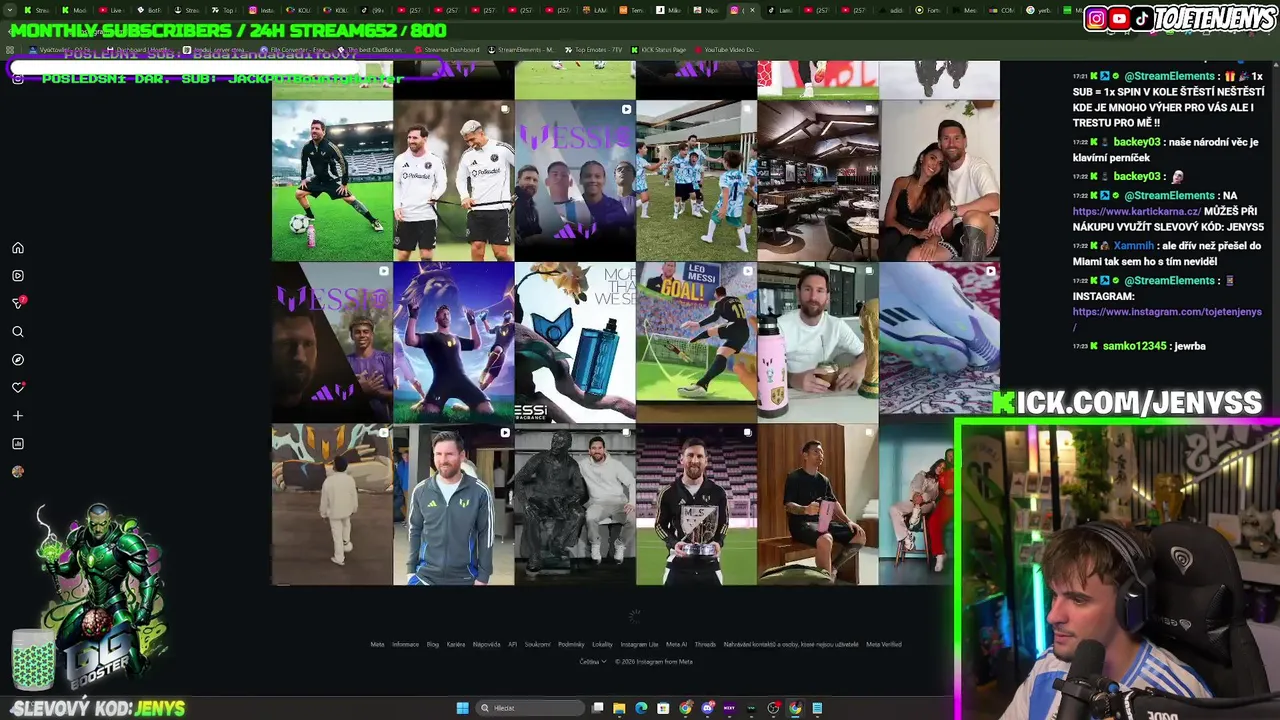Open Reels from the Instagram sidebar
Screen dimensions: 1280x720
point(18,276)
